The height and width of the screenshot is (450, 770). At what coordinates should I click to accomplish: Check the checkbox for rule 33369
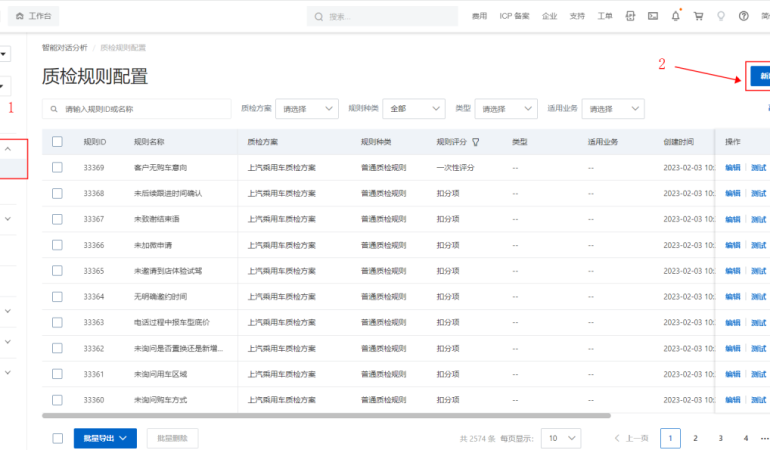(x=57, y=167)
